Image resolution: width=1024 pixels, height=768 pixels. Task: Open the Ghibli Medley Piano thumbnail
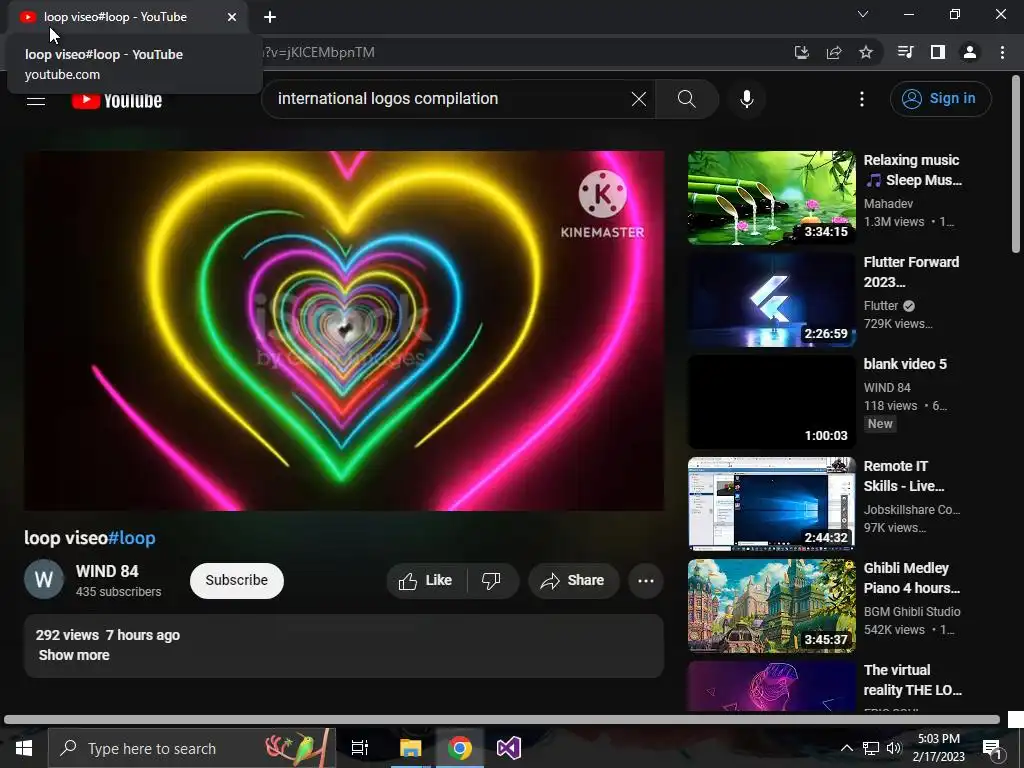click(771, 606)
